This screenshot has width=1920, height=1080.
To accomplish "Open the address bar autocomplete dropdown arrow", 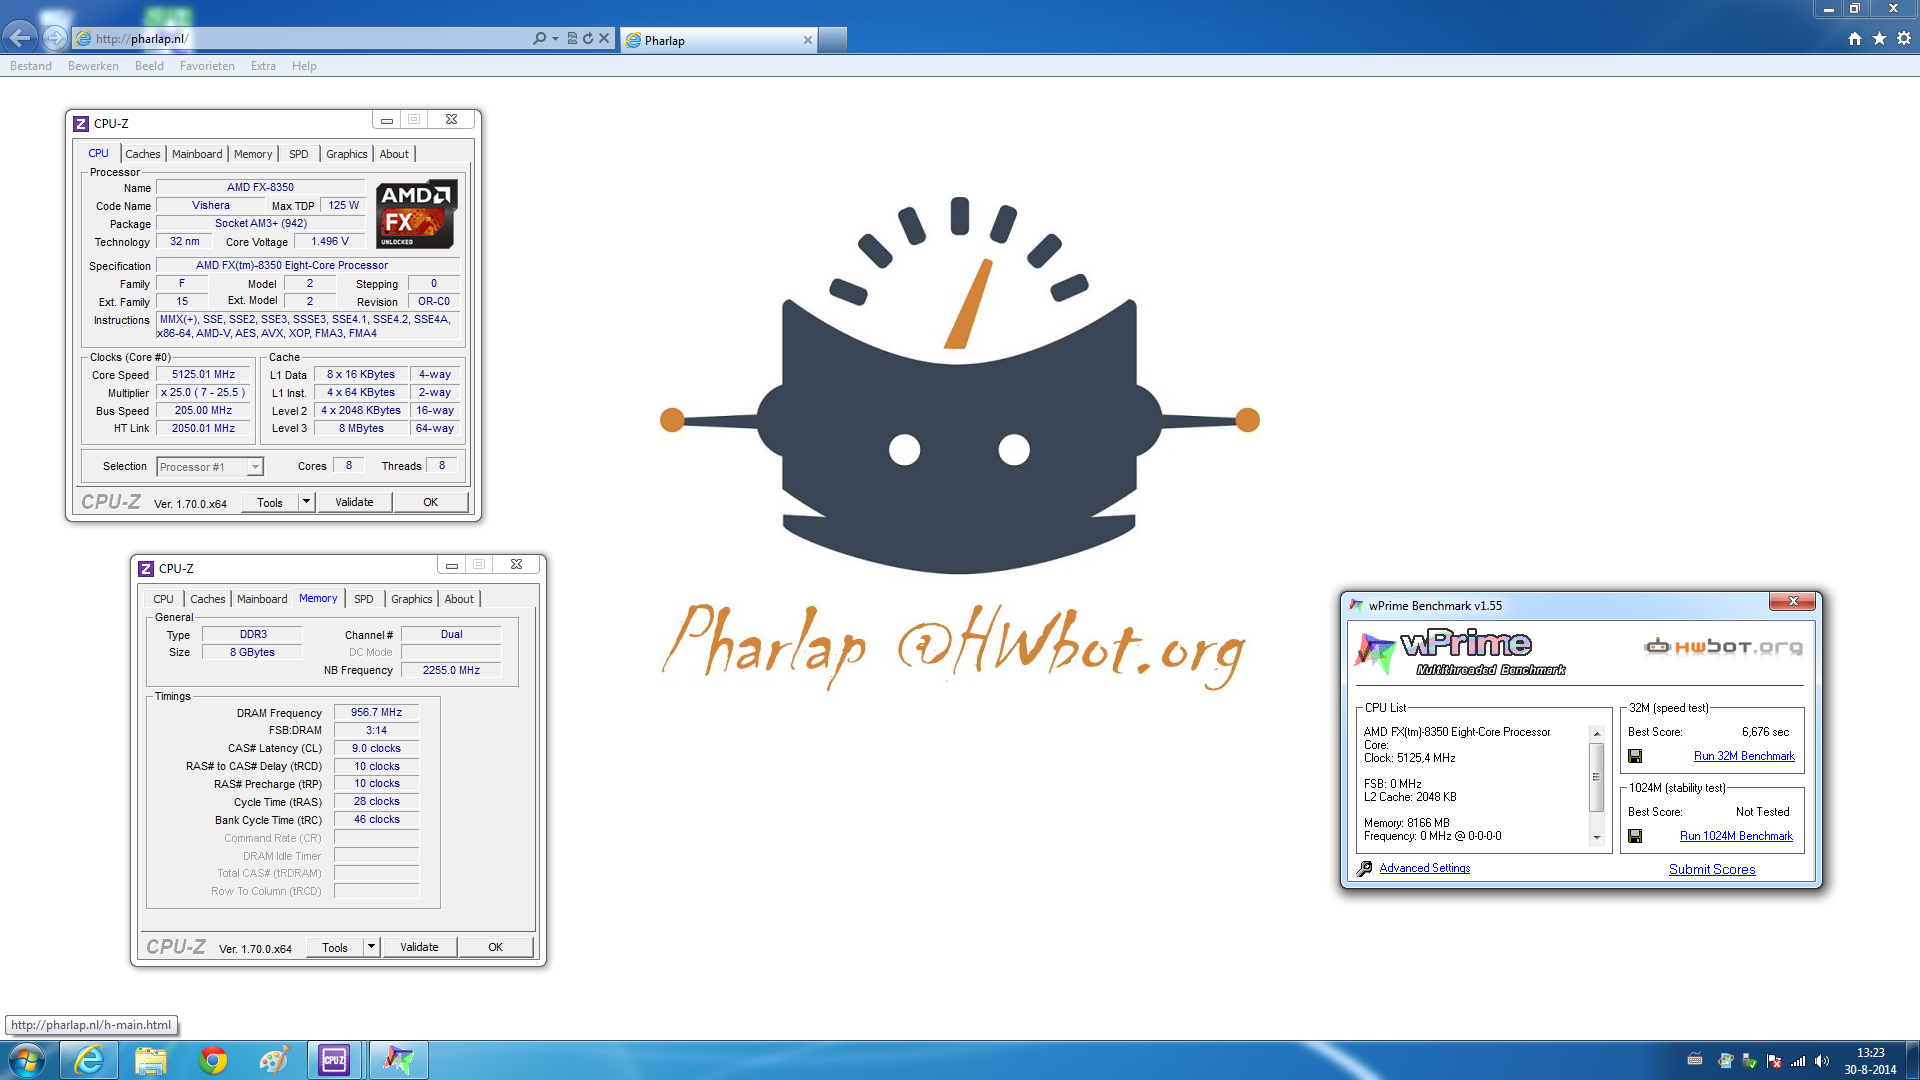I will (x=555, y=39).
